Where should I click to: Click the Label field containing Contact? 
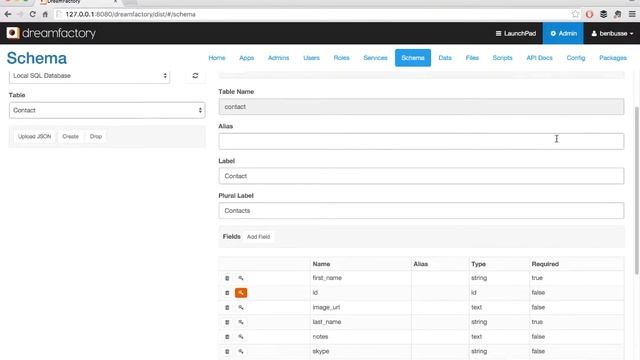[421, 176]
